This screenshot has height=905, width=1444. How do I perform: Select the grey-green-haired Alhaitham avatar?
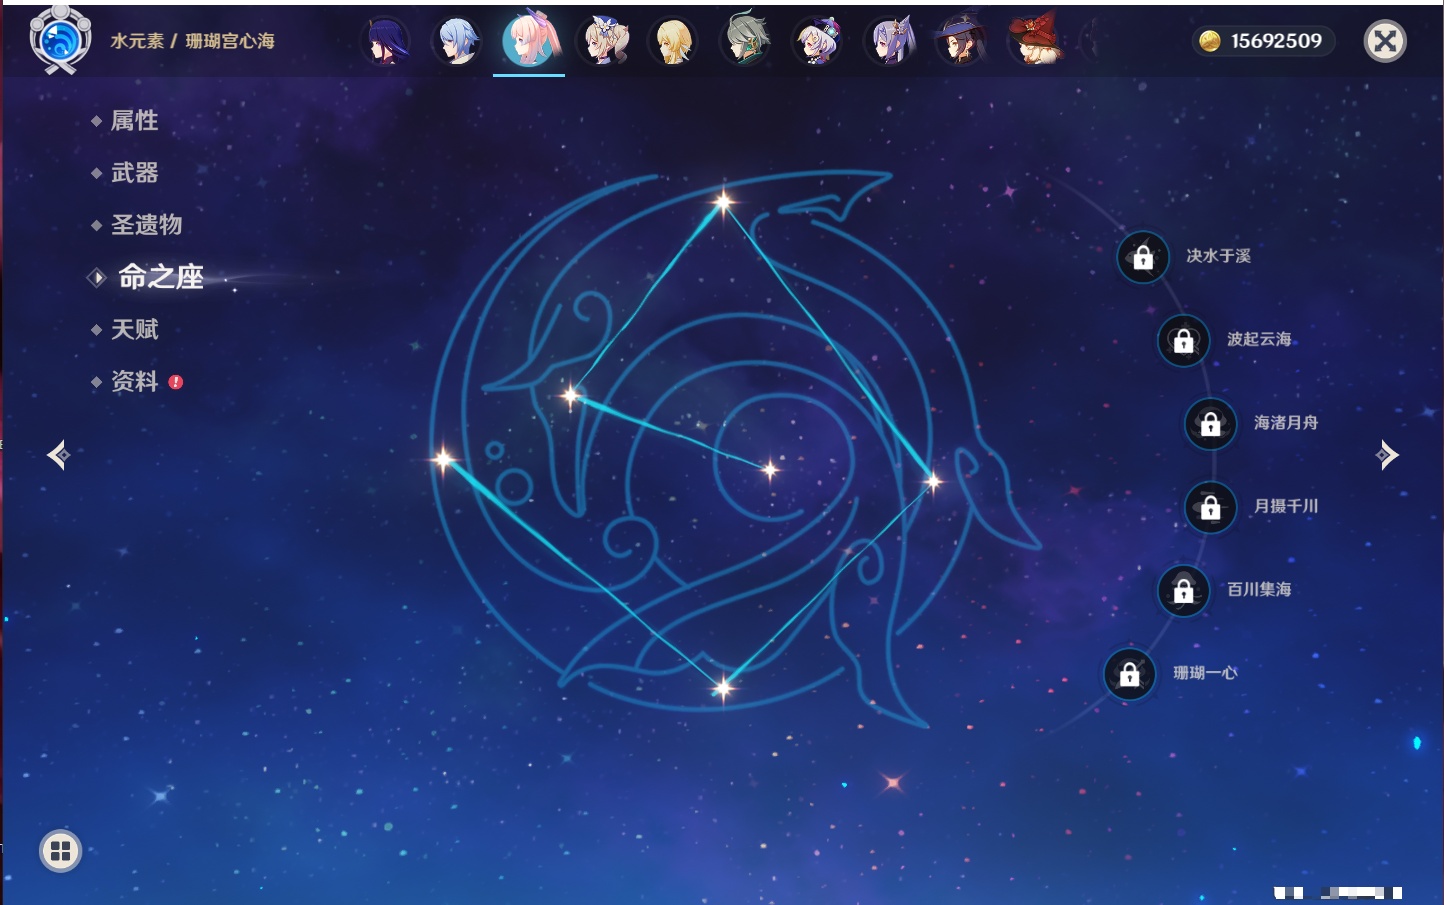(746, 41)
